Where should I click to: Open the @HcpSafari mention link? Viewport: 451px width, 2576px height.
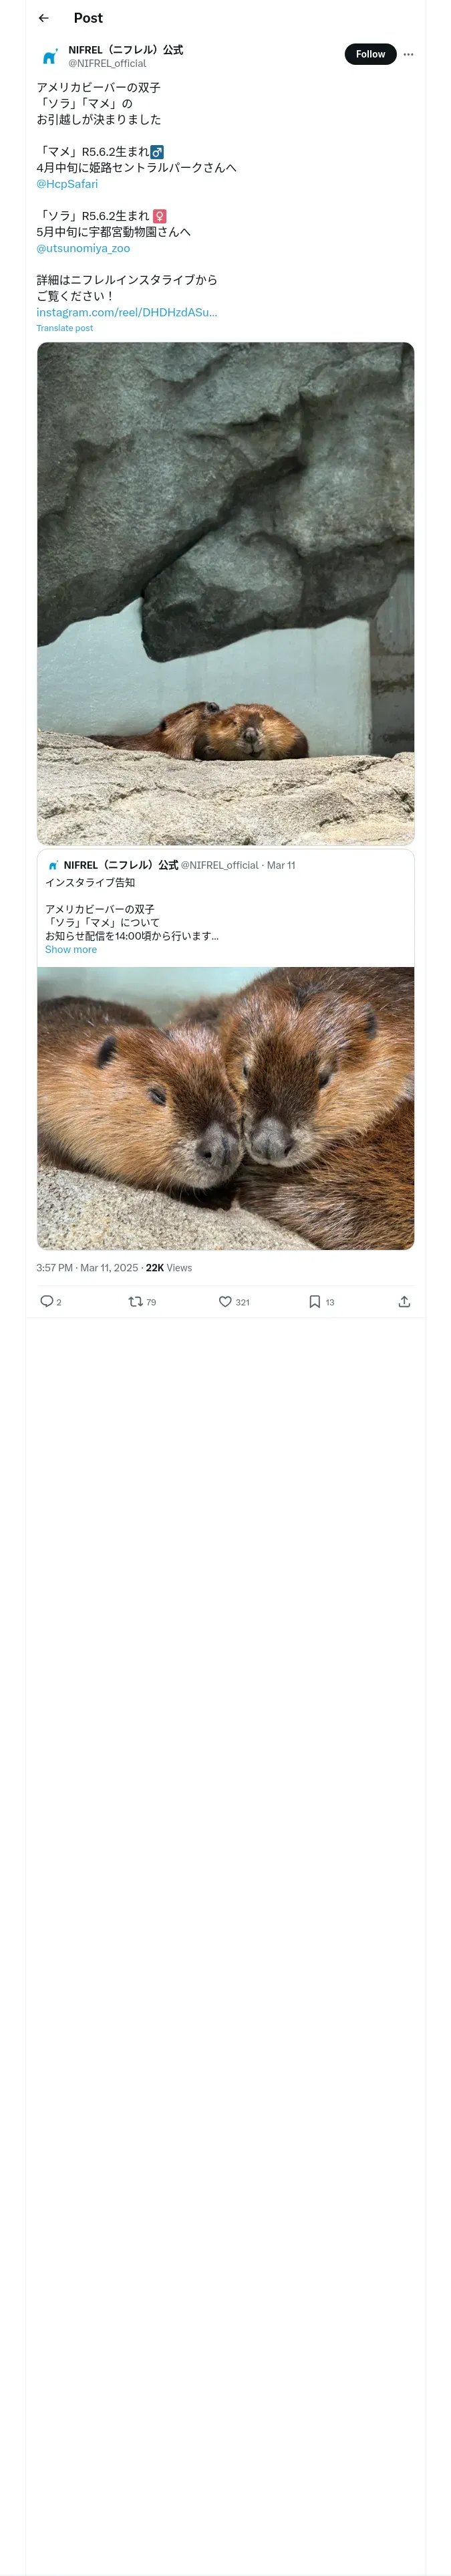click(x=67, y=184)
